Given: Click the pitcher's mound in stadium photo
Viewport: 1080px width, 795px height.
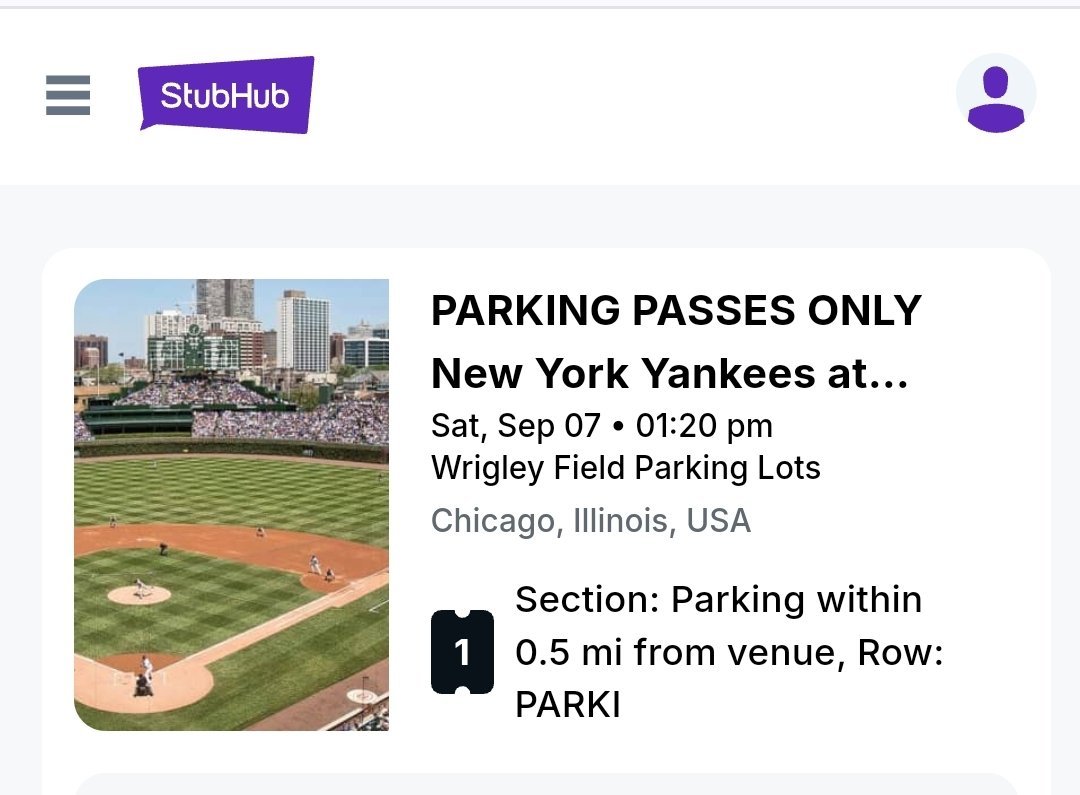Looking at the screenshot, I should [x=139, y=594].
